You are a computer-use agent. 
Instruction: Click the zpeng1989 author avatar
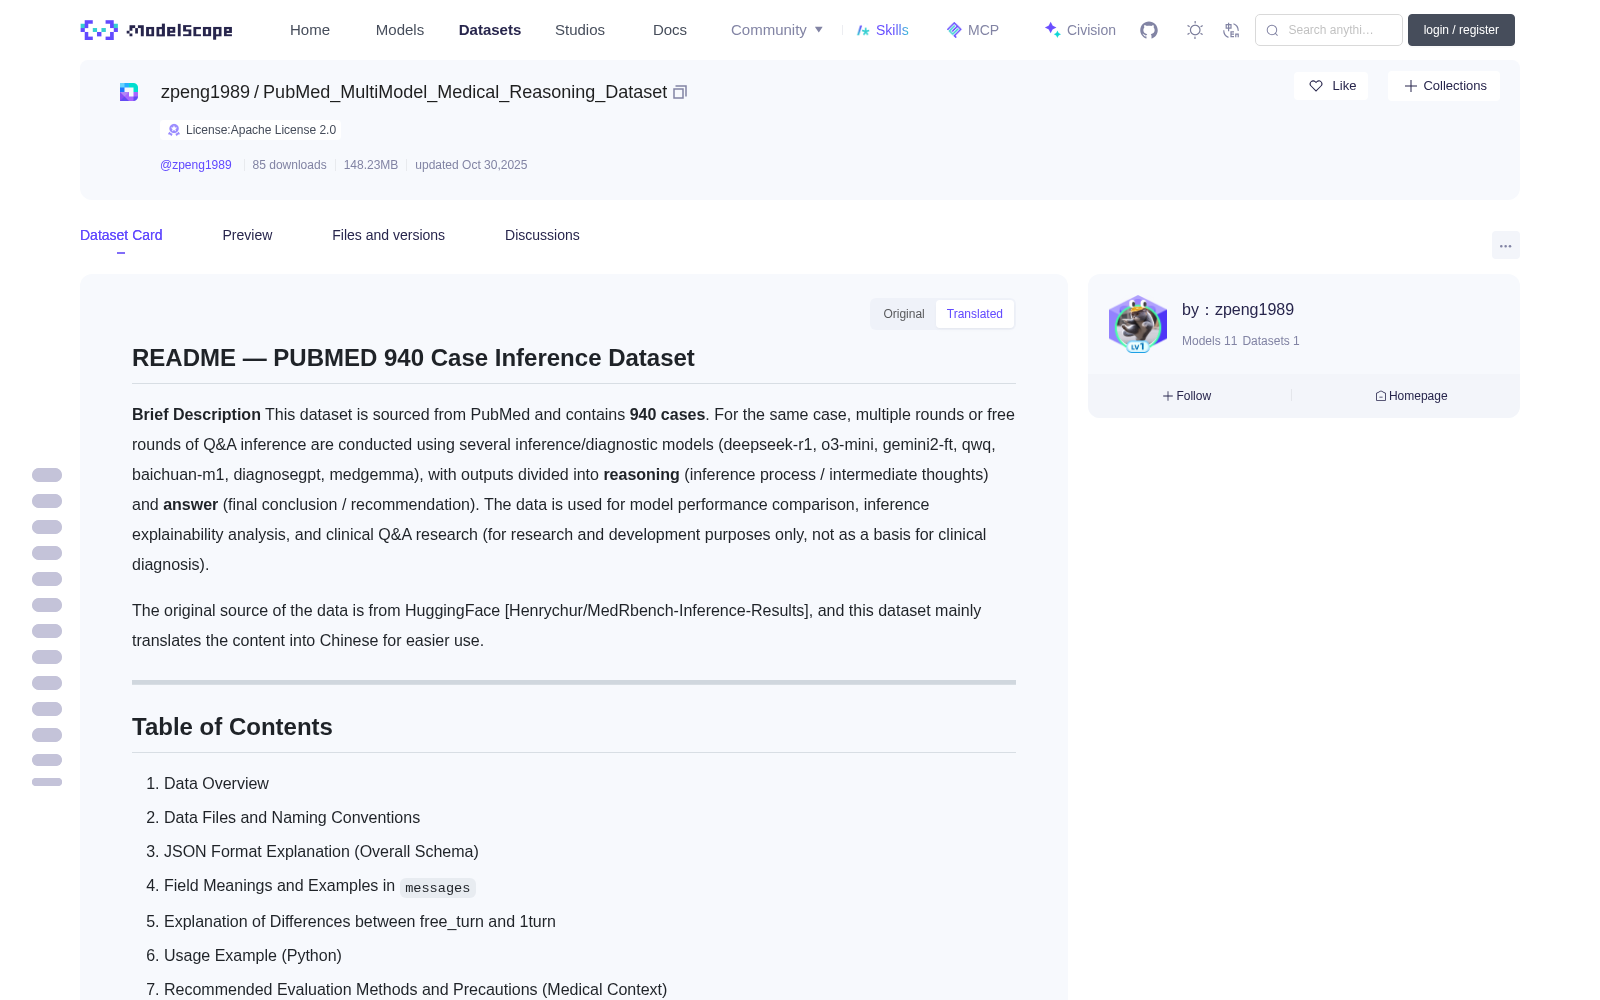pos(1138,324)
